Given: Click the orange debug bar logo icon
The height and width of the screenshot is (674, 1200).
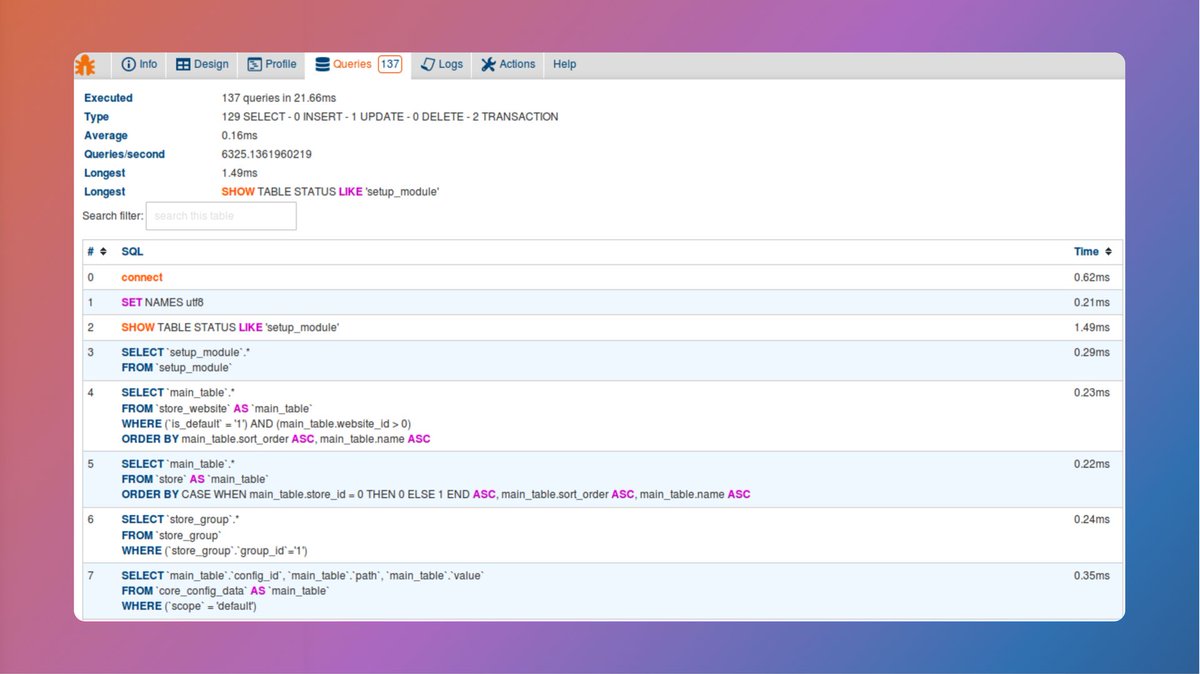Looking at the screenshot, I should (86, 65).
